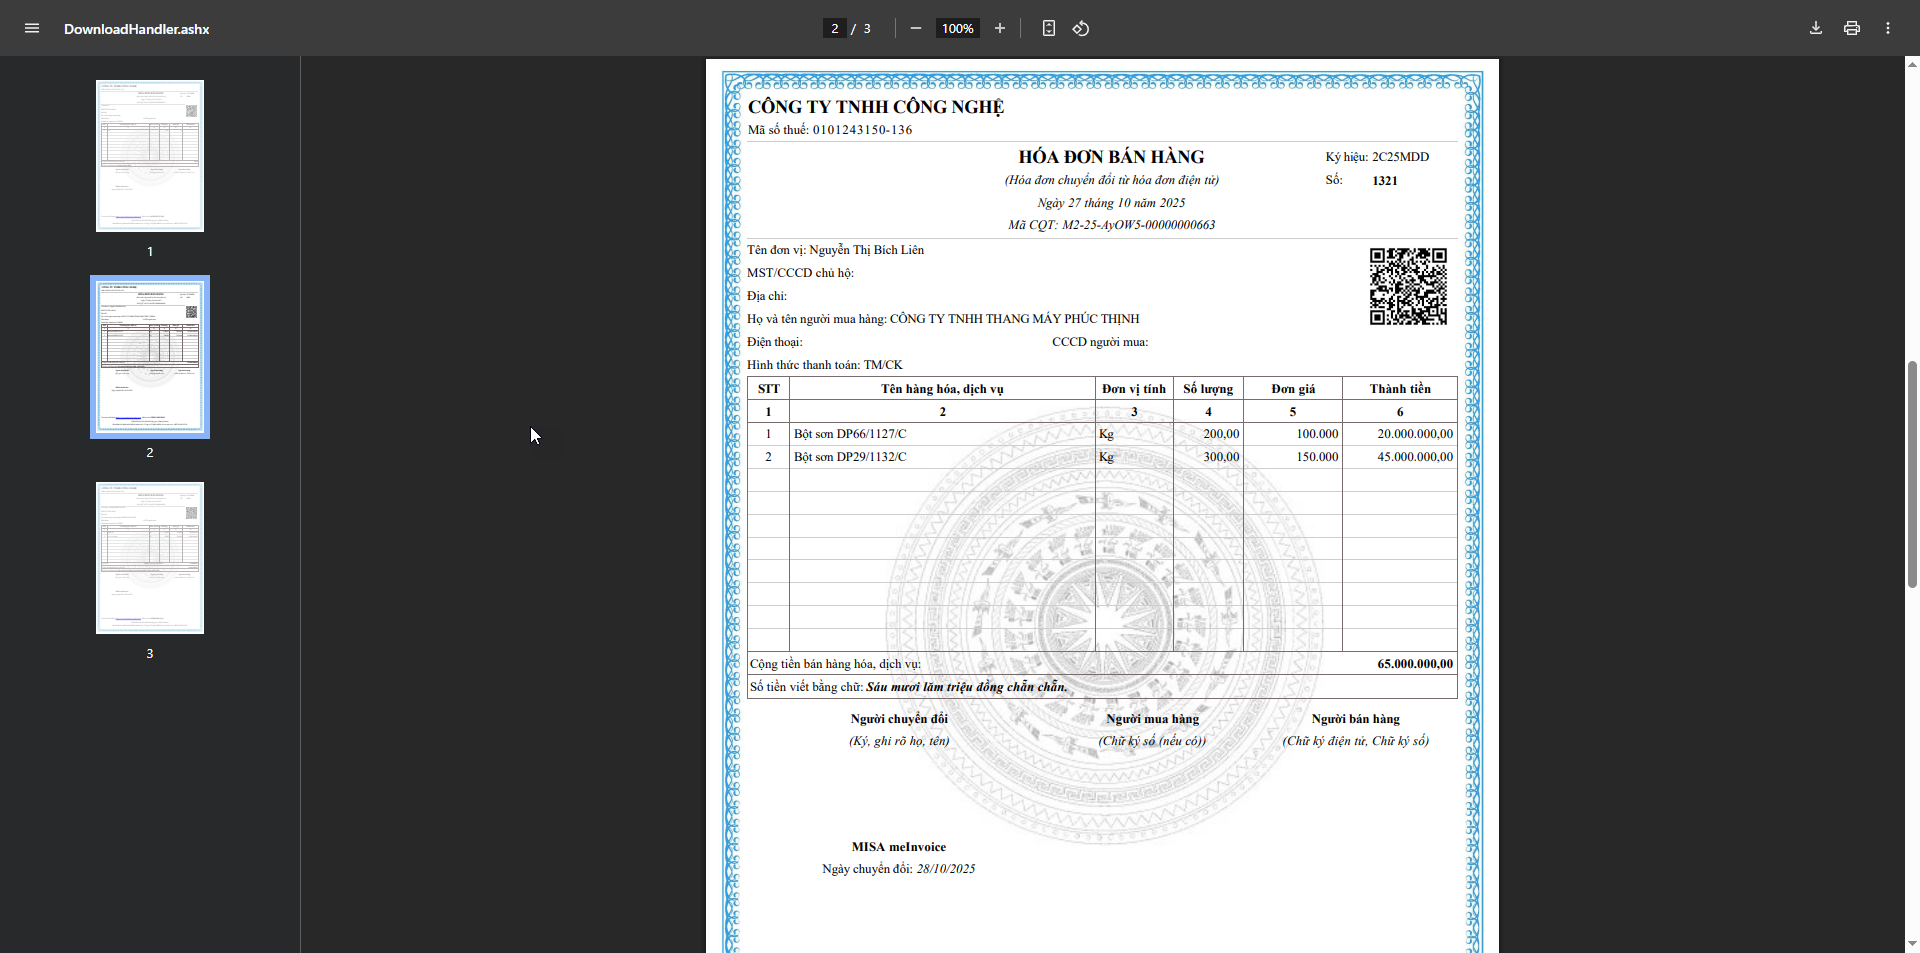Select the page number input field
Screen dimensions: 1920x953
pyautogui.click(x=835, y=28)
